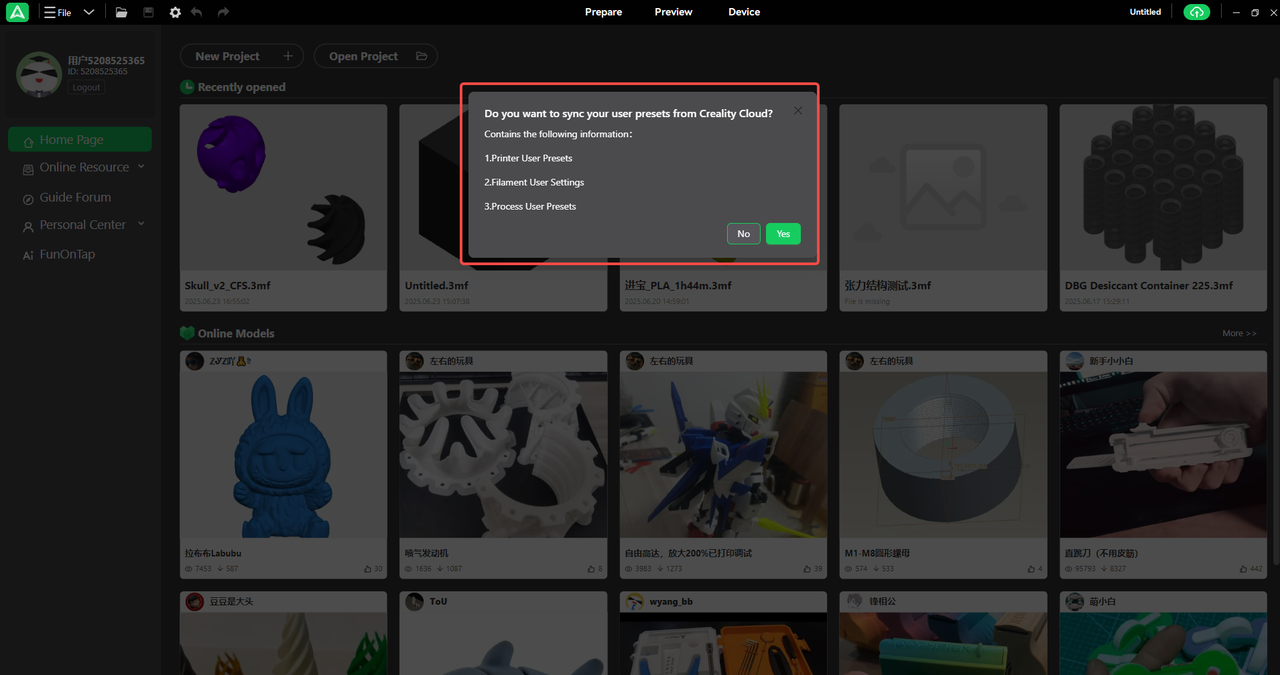Image resolution: width=1280 pixels, height=675 pixels.
Task: Click author avatar 萌小白
Action: (x=1074, y=601)
